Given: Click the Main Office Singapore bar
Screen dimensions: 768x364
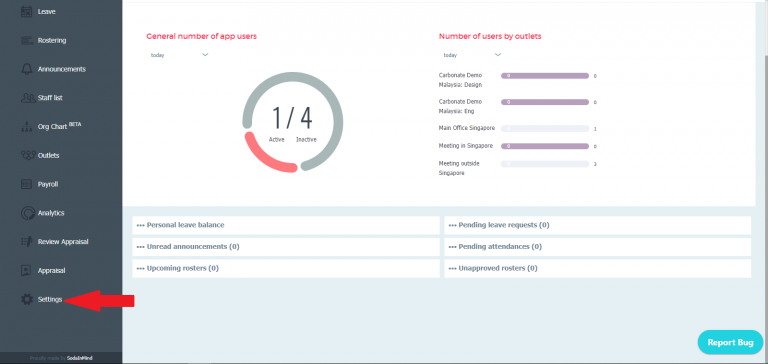Looking at the screenshot, I should click(545, 128).
